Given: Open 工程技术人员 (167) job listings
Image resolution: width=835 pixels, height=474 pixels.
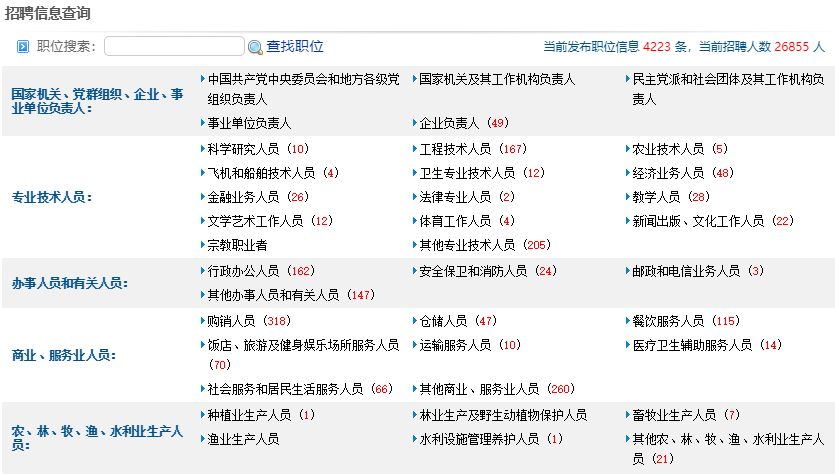Looking at the screenshot, I should 470,149.
